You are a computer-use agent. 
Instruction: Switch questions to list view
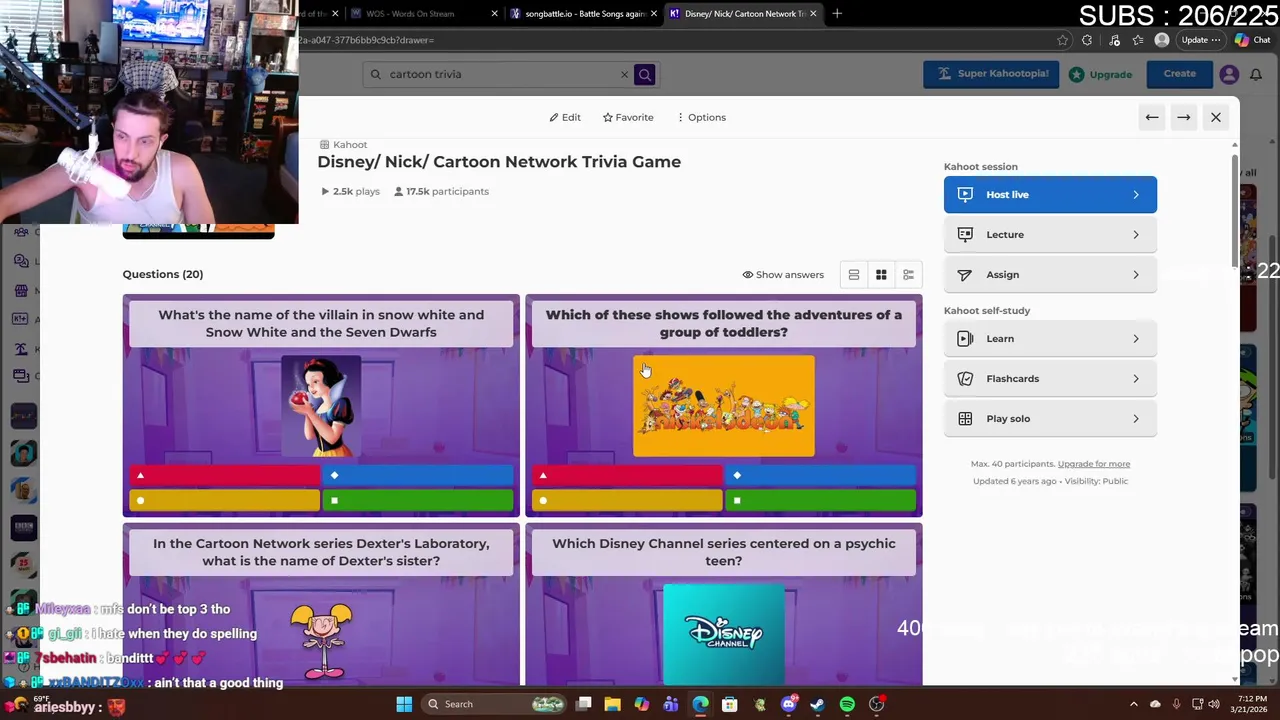[x=853, y=274]
